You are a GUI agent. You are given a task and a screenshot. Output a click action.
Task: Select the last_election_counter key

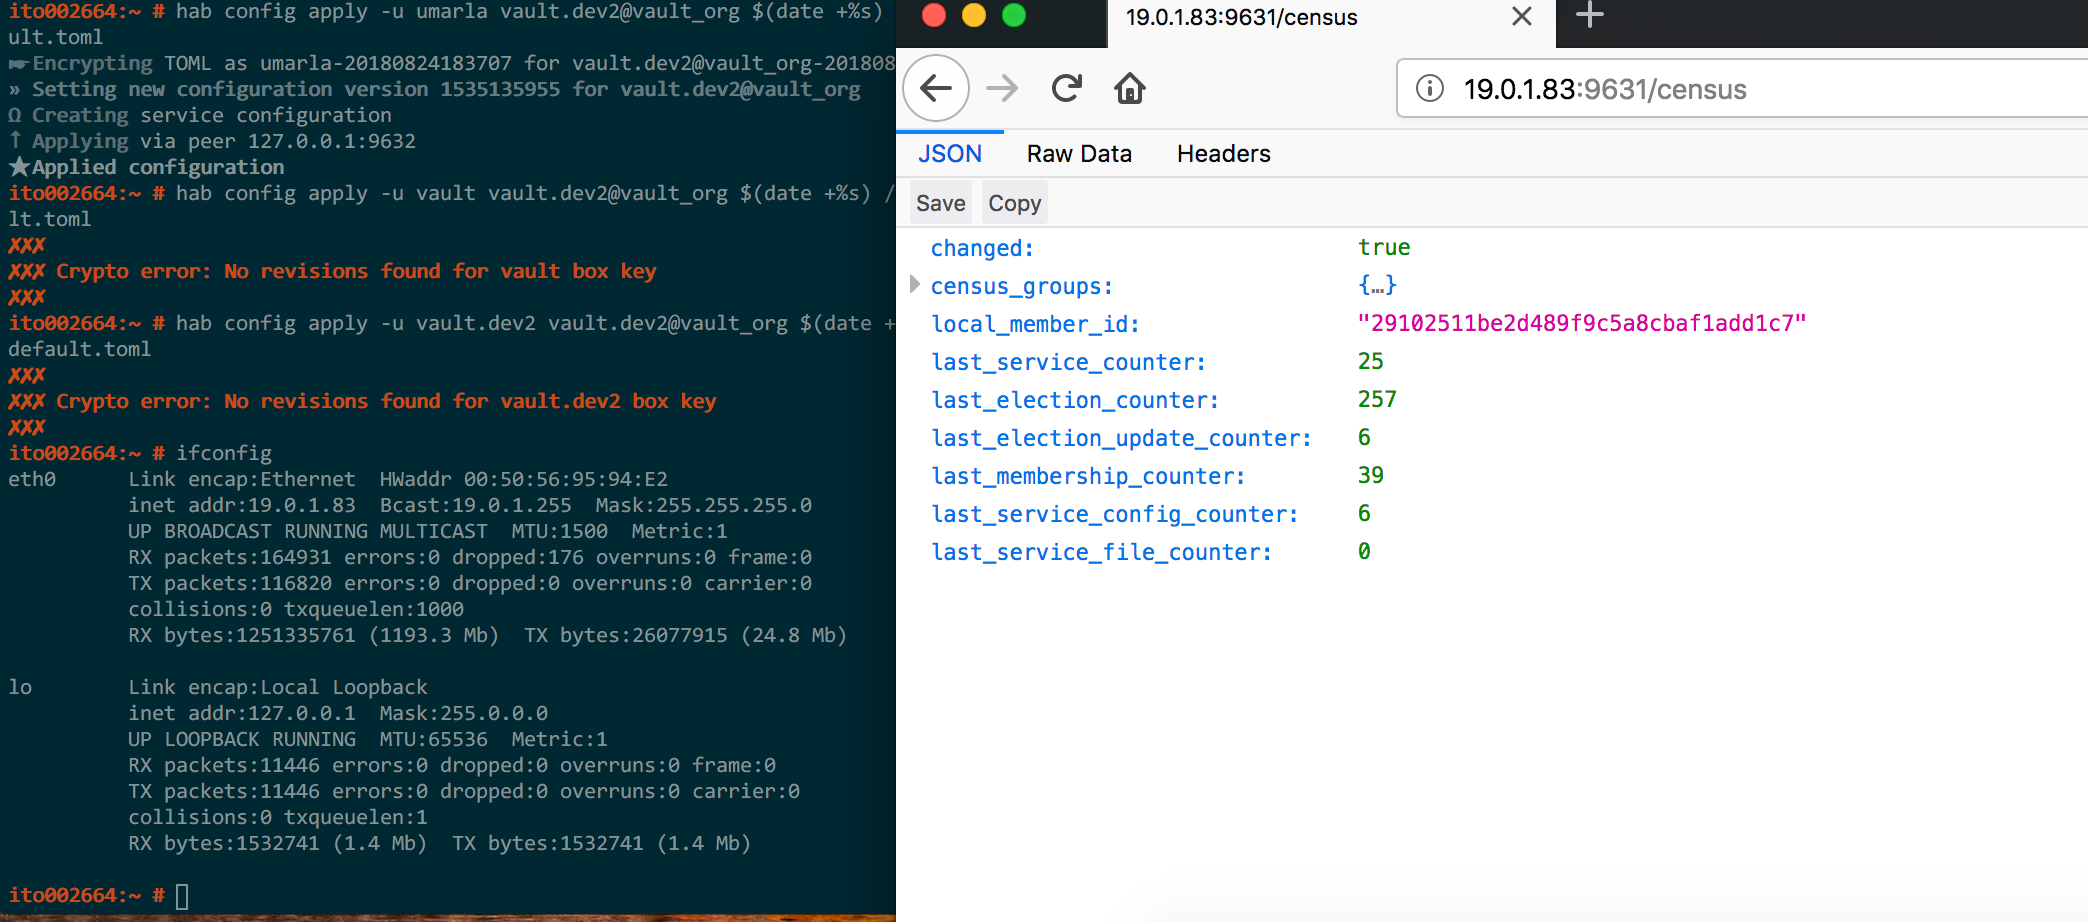(x=1075, y=400)
